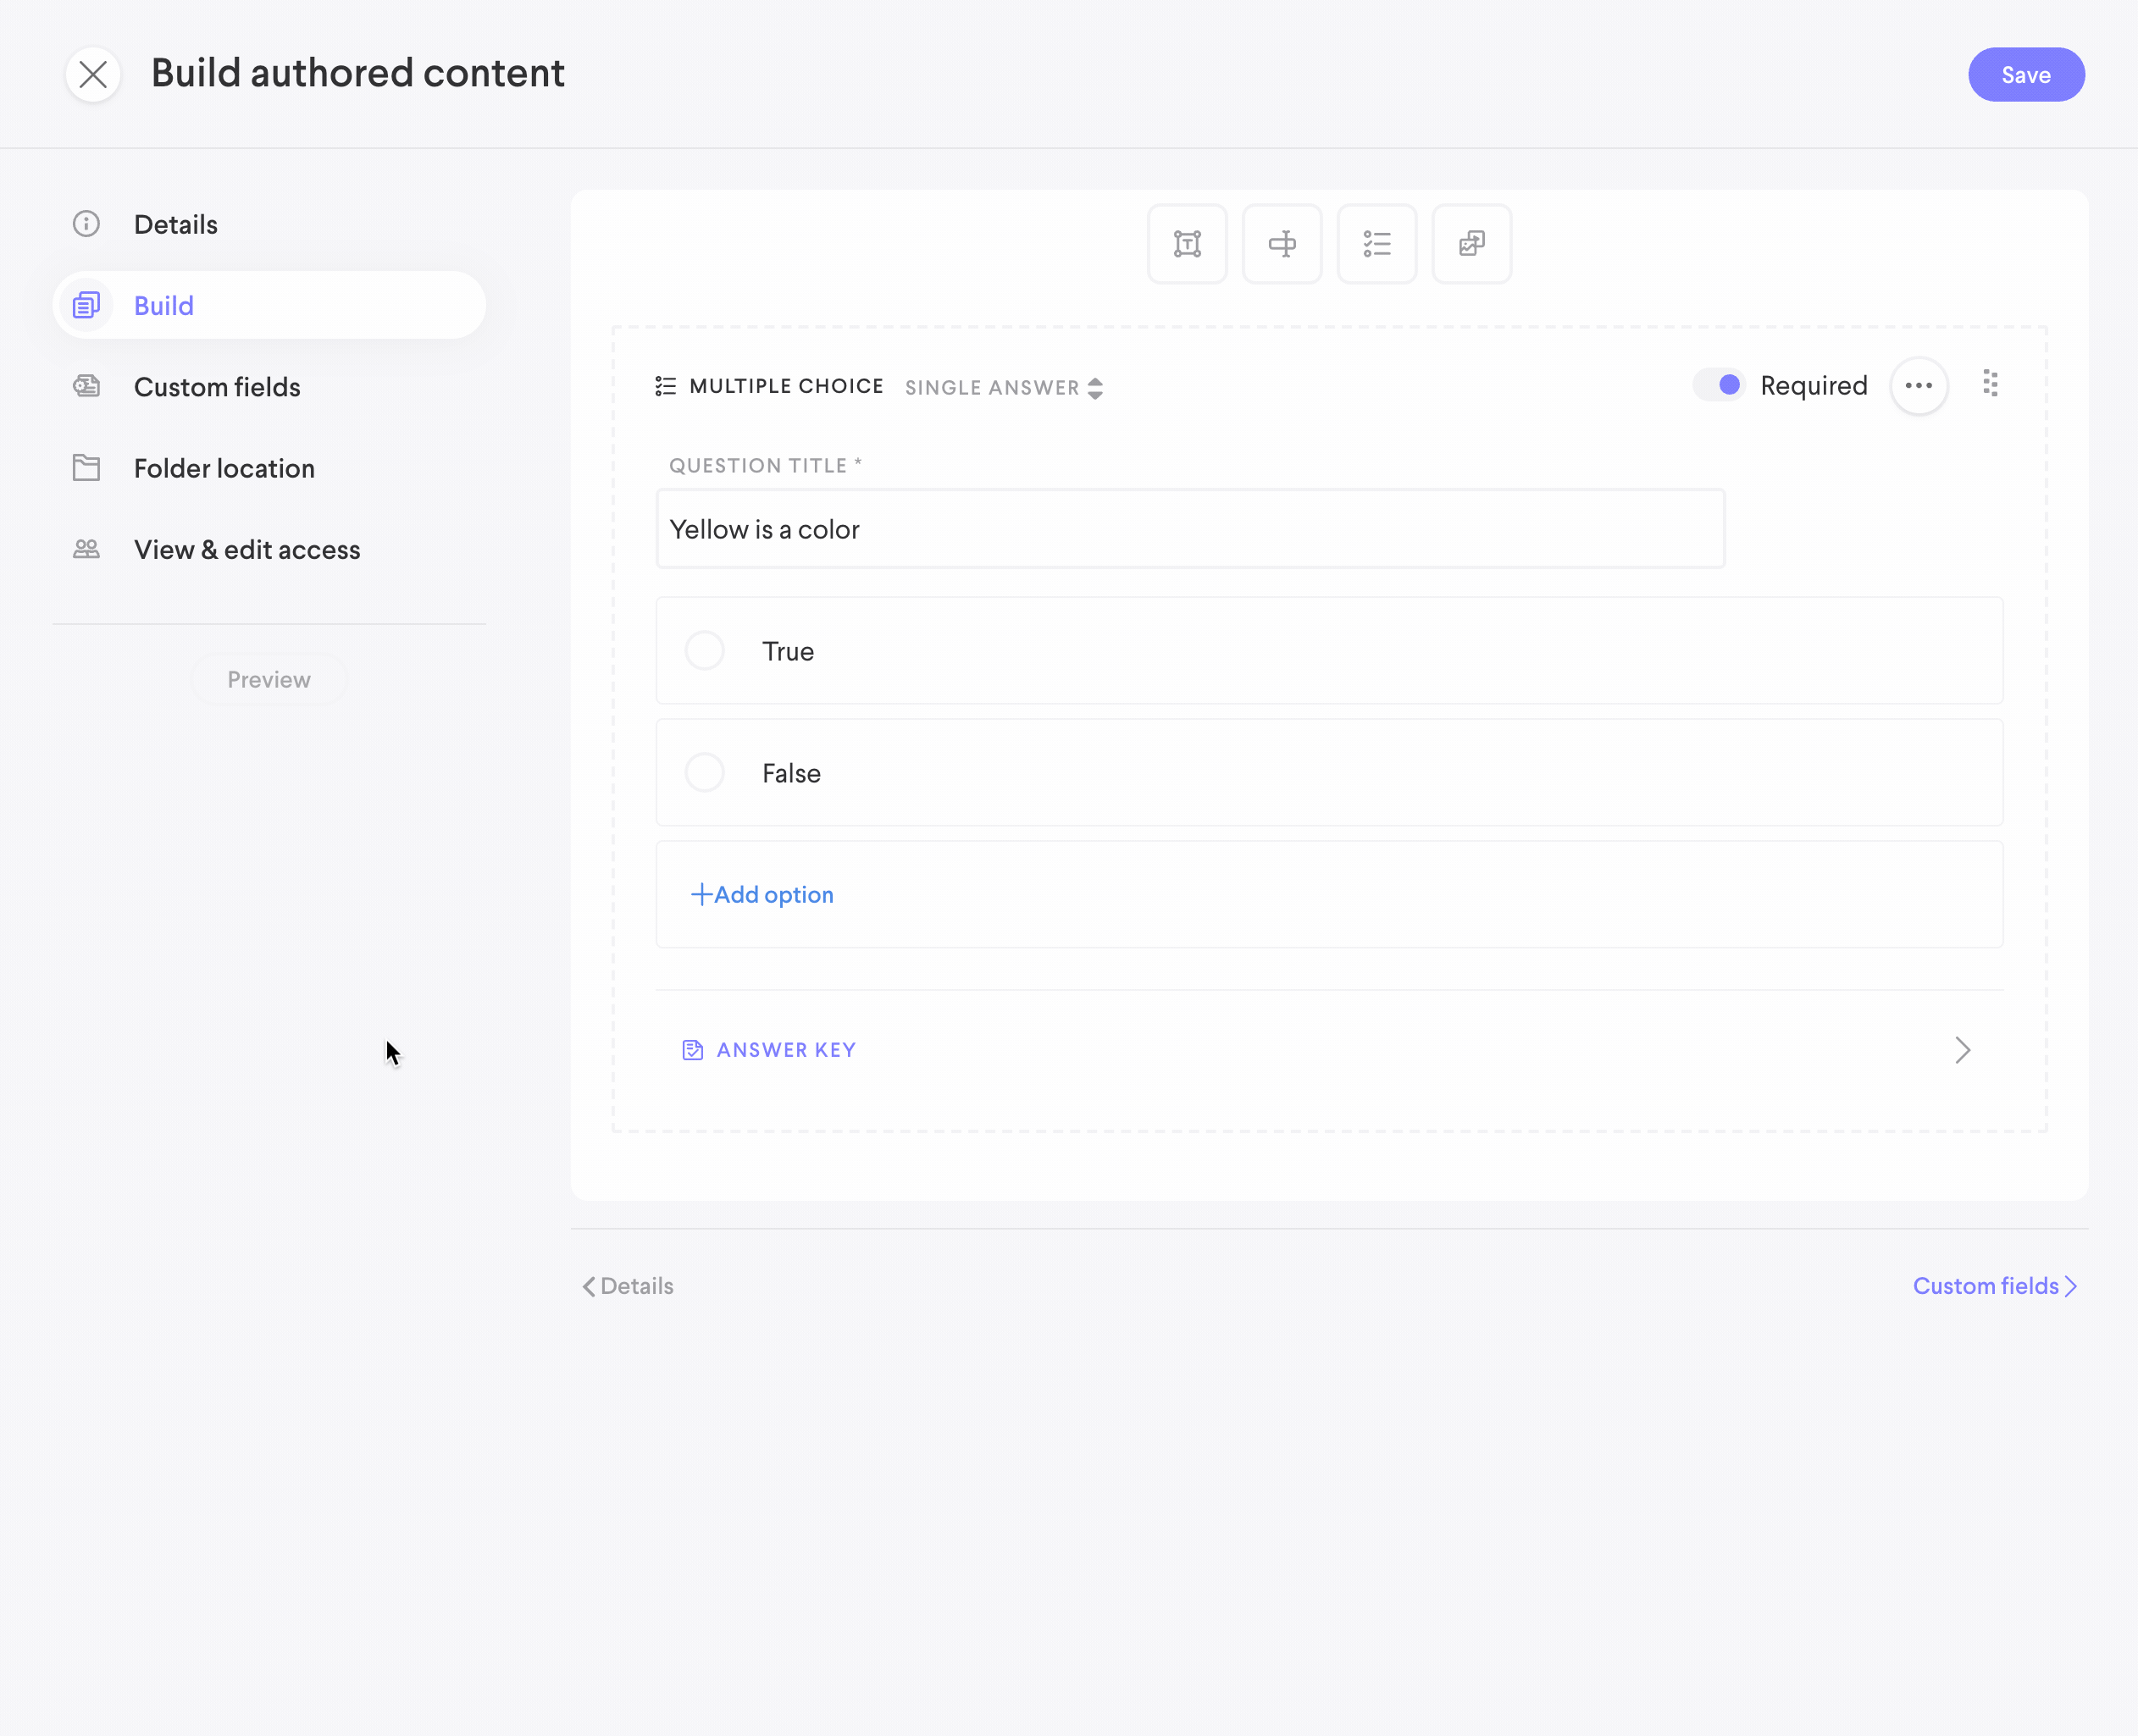Click the Folder location folder icon
The width and height of the screenshot is (2138, 1736).
pos(87,468)
